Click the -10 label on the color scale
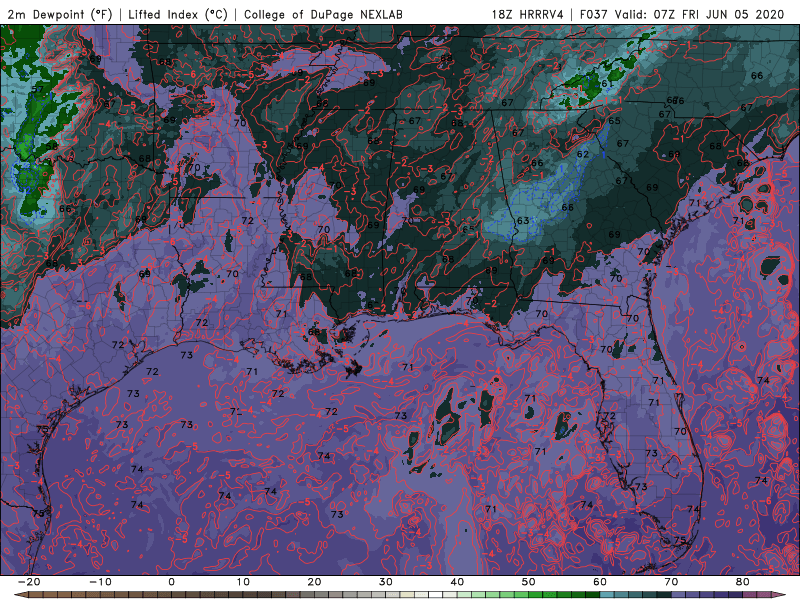The height and width of the screenshot is (600, 800). click(x=100, y=582)
